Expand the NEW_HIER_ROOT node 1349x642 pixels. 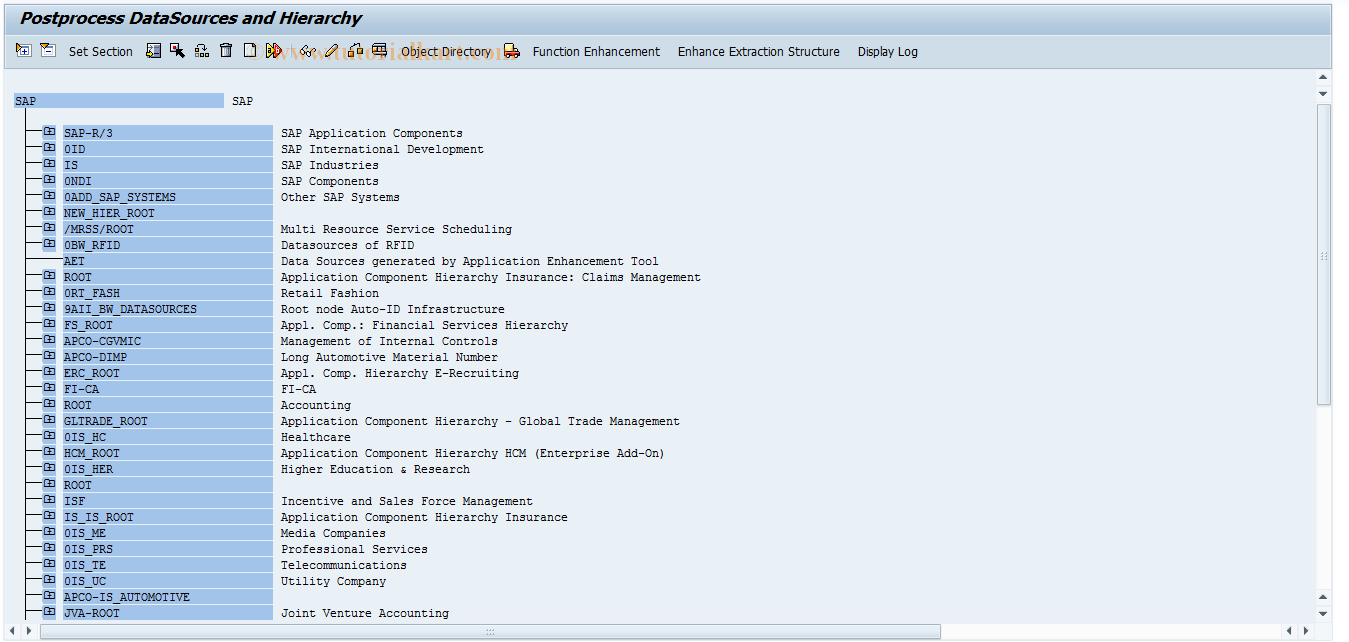(x=49, y=212)
